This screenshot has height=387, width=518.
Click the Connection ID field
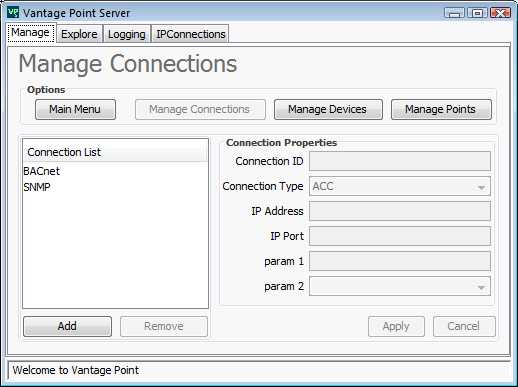pyautogui.click(x=400, y=161)
